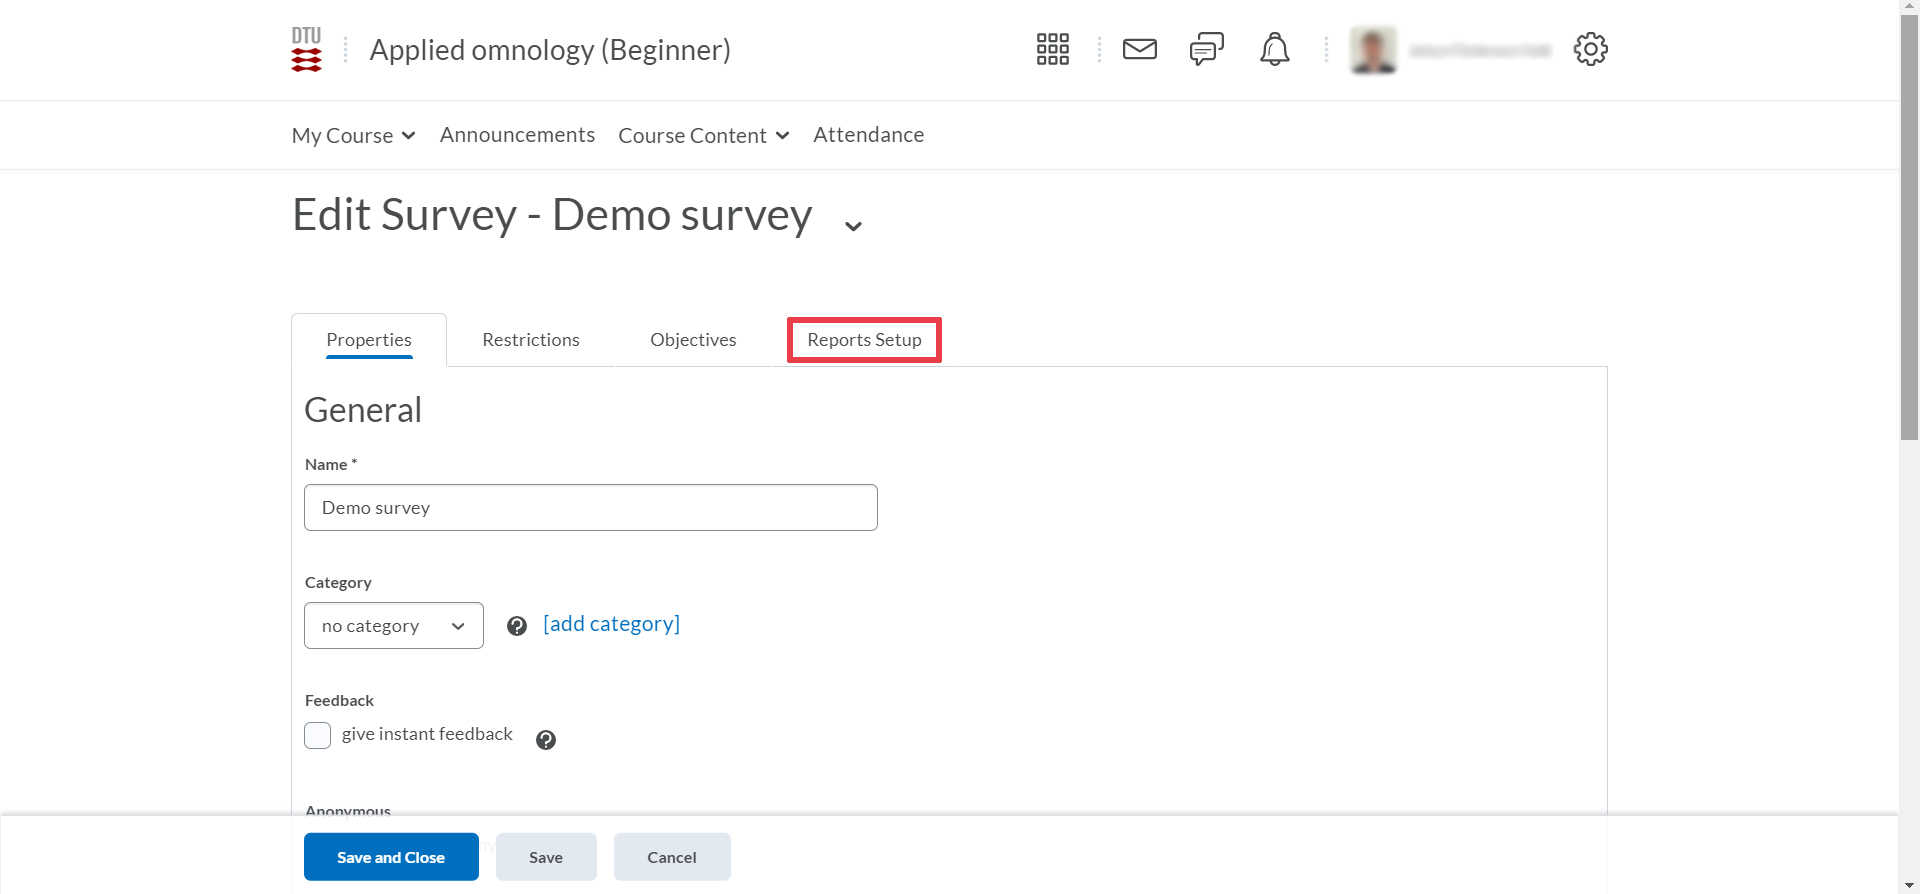Click help icon next to category dropdown

click(517, 626)
